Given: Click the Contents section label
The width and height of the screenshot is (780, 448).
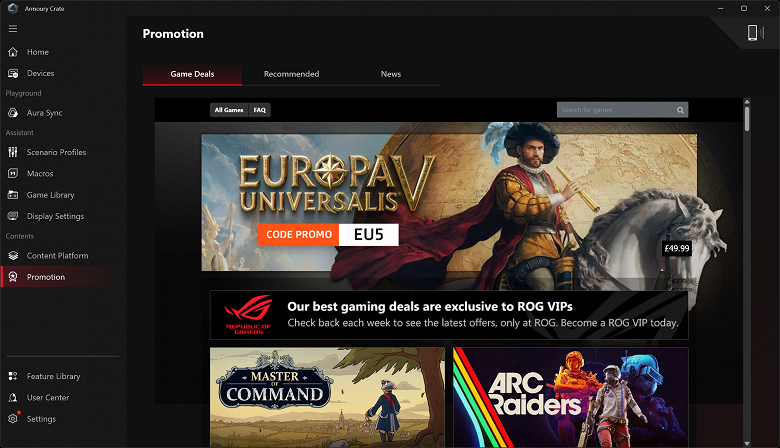Looking at the screenshot, I should tap(20, 236).
